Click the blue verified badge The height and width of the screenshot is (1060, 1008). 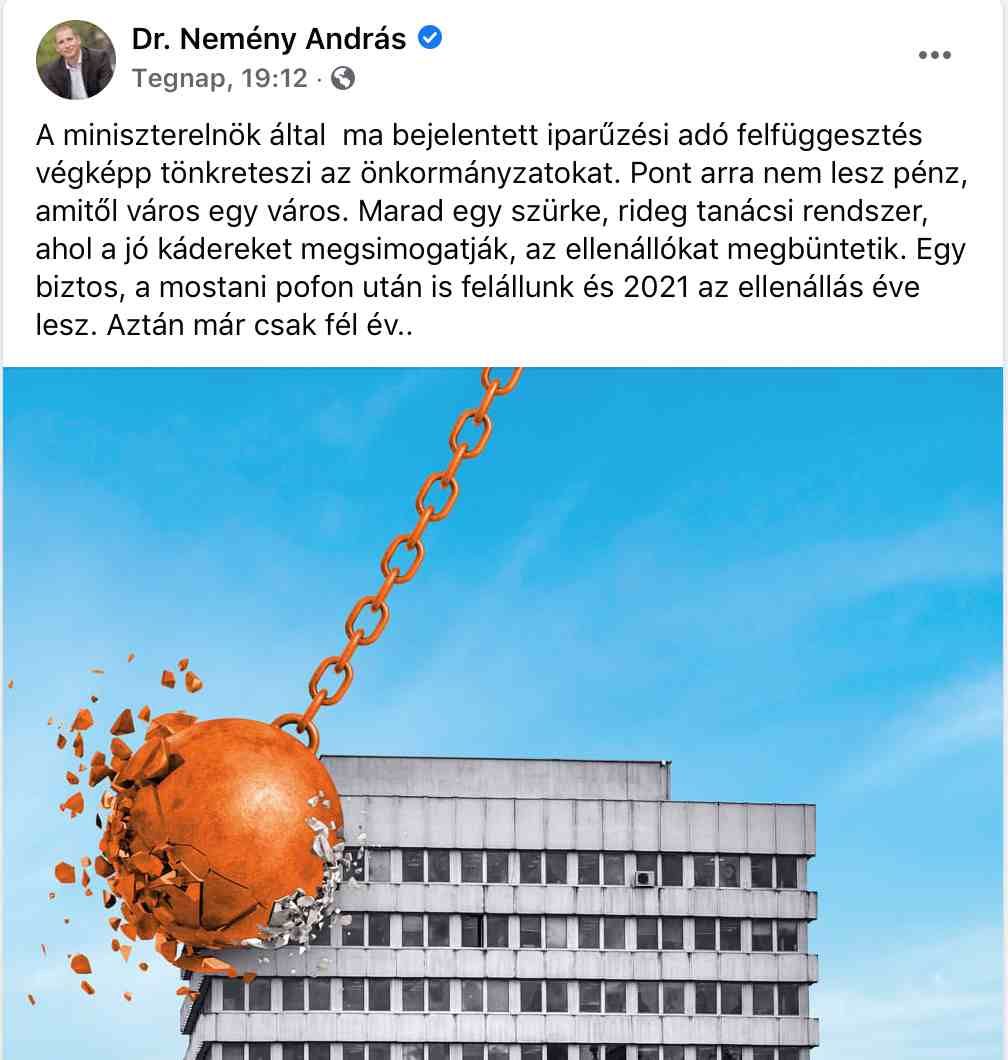pos(430,38)
